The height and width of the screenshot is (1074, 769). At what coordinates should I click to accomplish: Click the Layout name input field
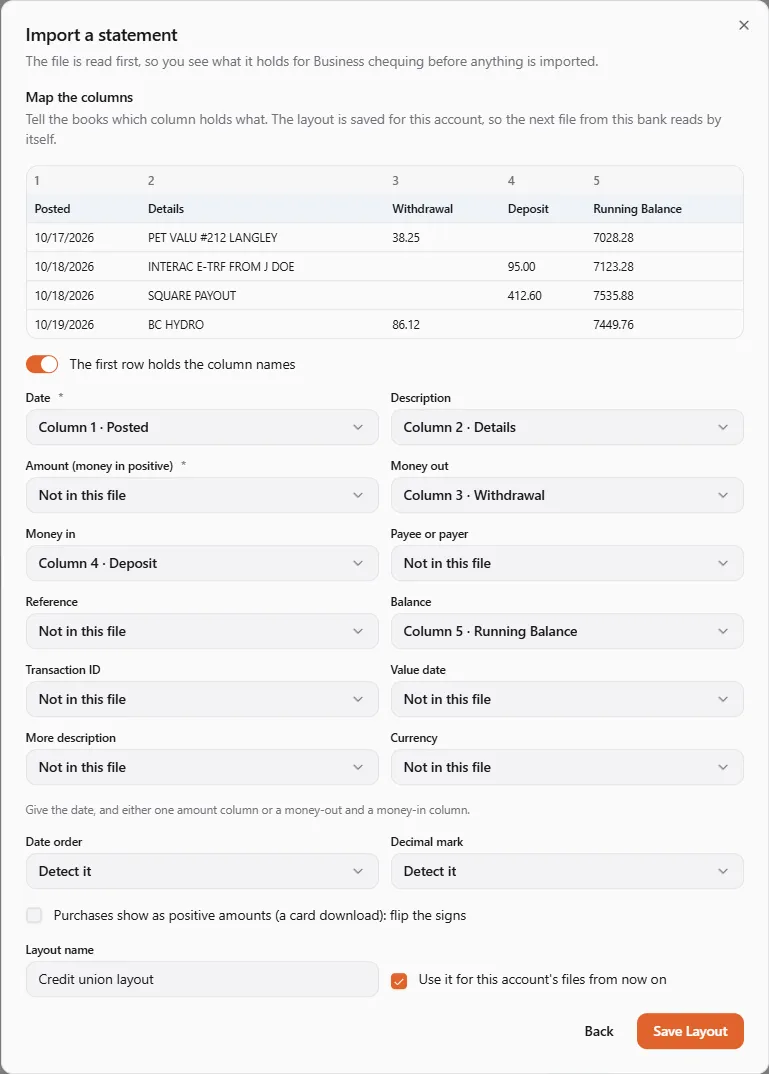202,979
